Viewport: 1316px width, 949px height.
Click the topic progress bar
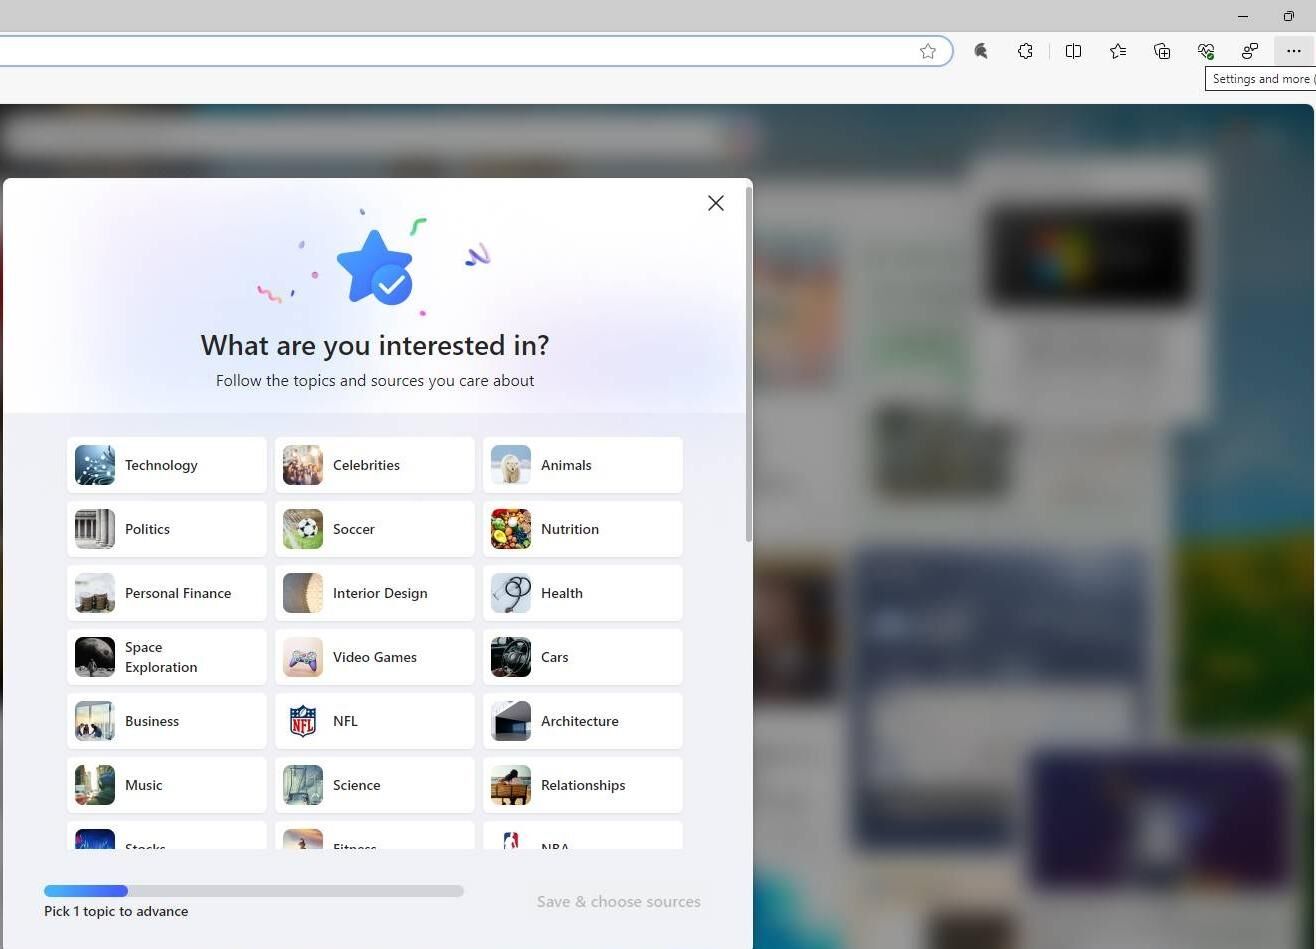[x=254, y=890]
